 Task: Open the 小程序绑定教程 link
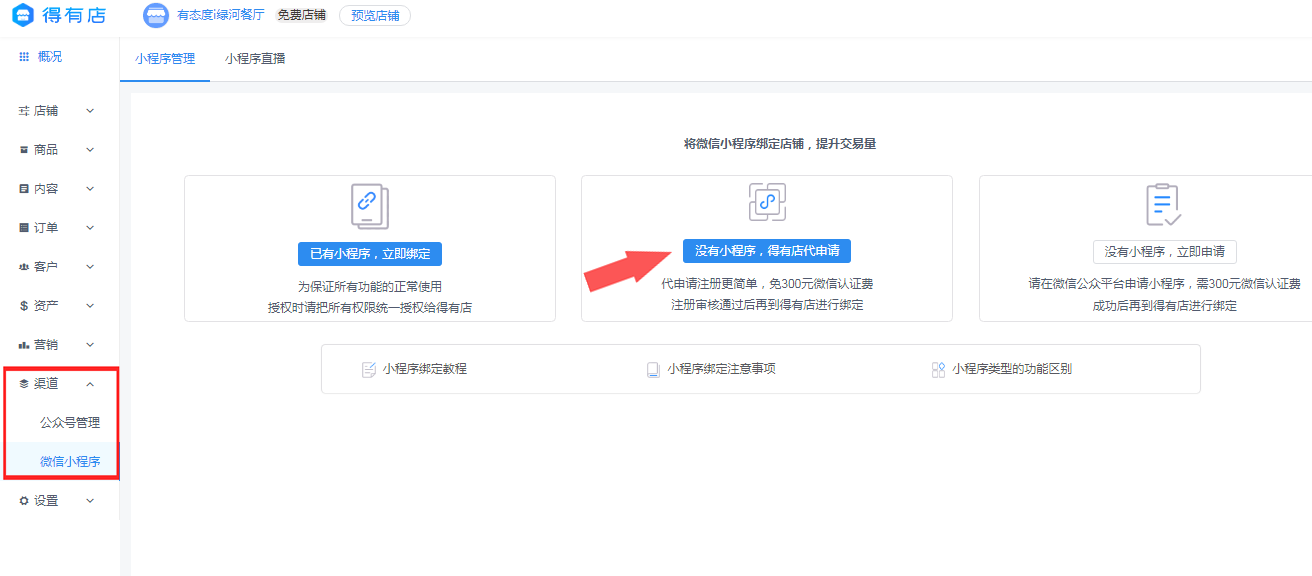click(424, 369)
